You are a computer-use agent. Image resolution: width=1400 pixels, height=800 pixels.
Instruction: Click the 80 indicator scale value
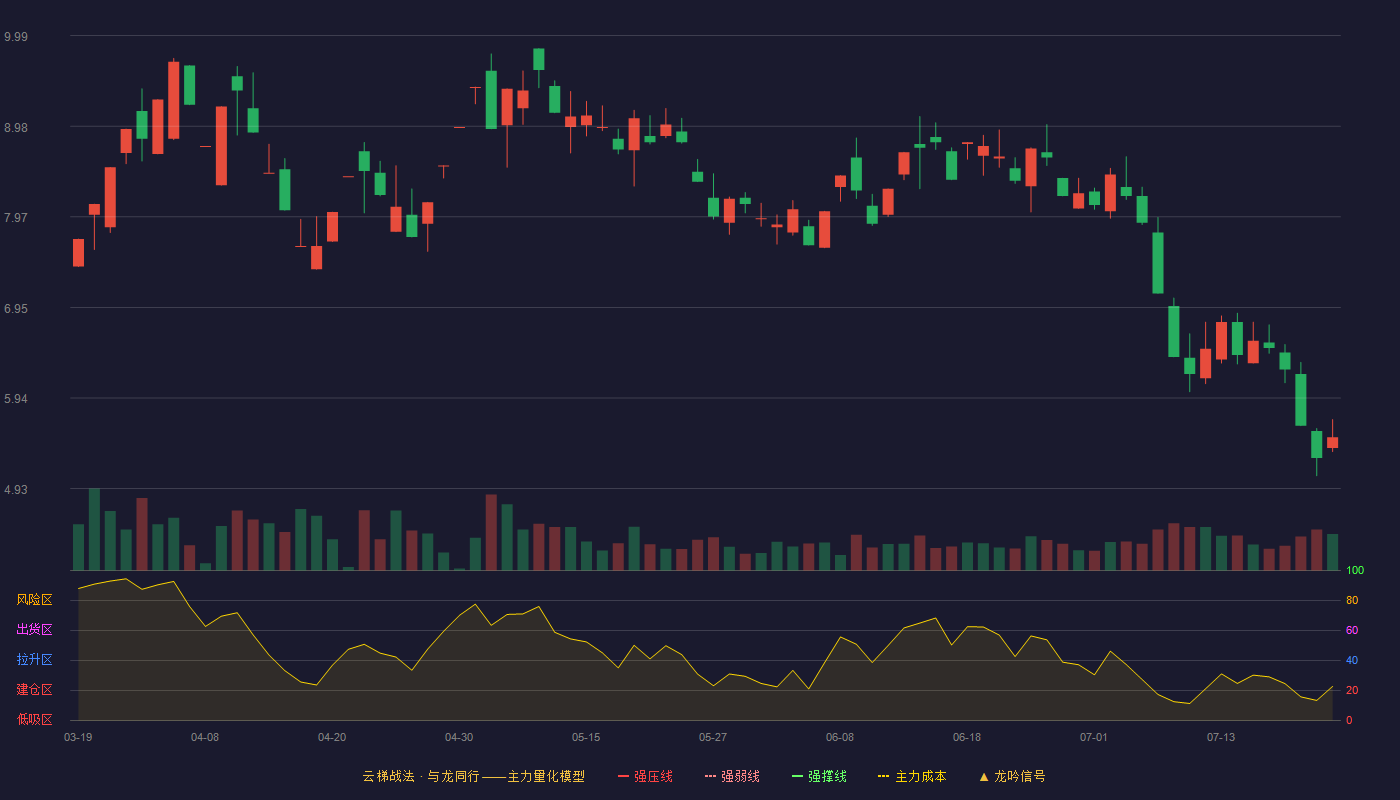[x=1352, y=600]
